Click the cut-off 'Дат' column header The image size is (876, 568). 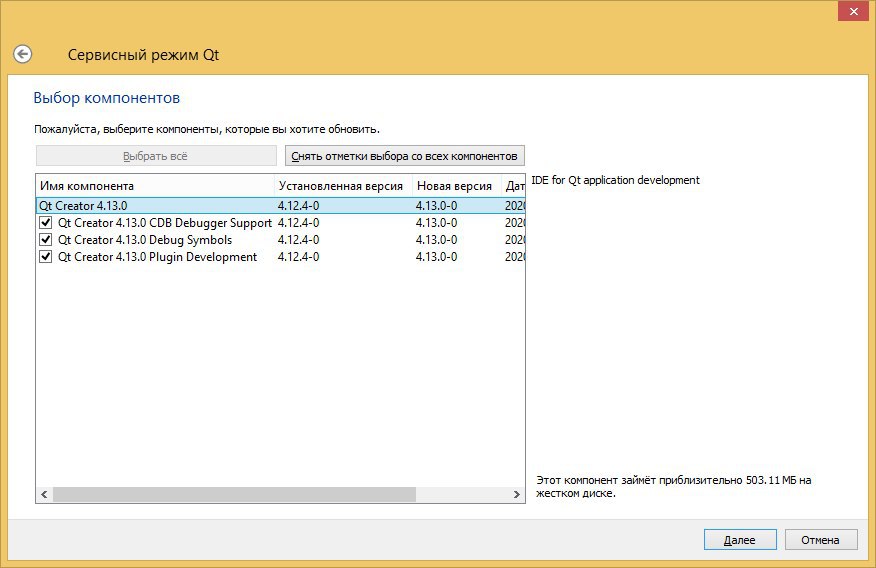(513, 186)
